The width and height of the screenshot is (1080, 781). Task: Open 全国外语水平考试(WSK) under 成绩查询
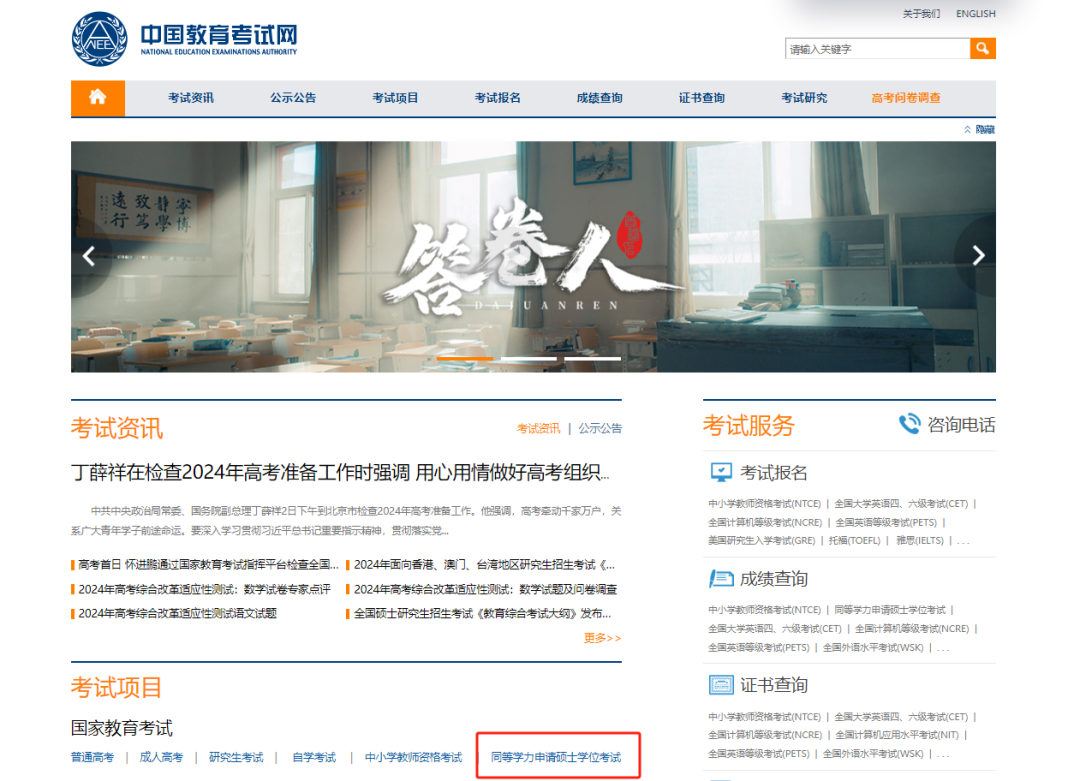[x=873, y=647]
